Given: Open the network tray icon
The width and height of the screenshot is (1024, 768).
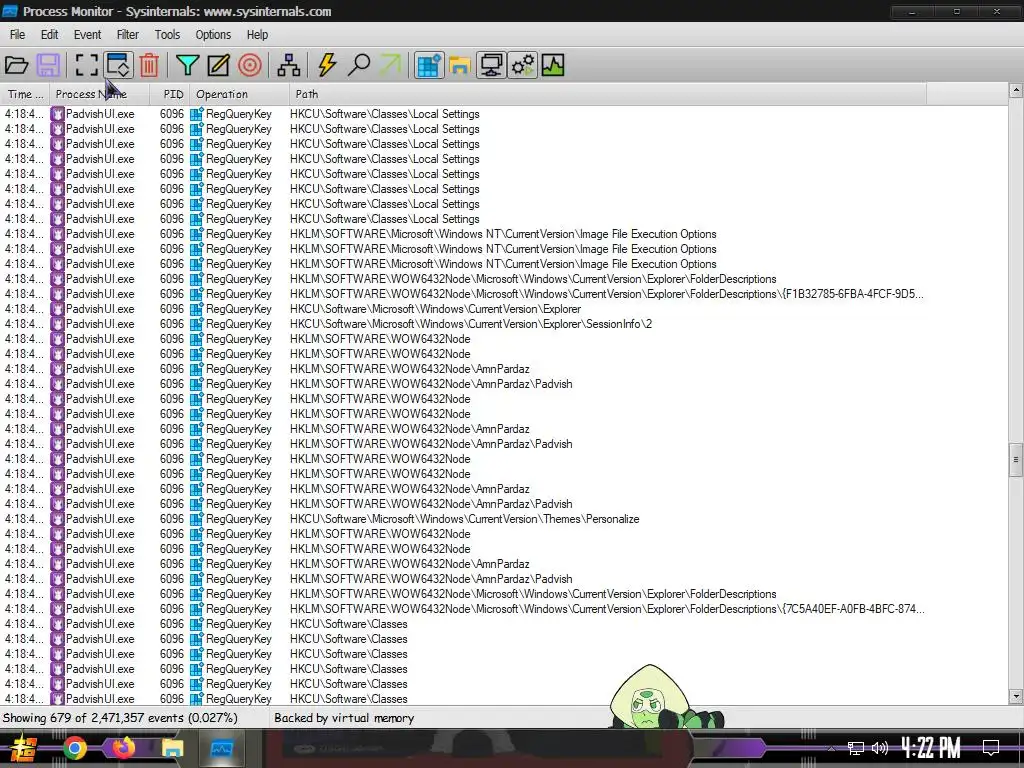Looking at the screenshot, I should [x=856, y=748].
